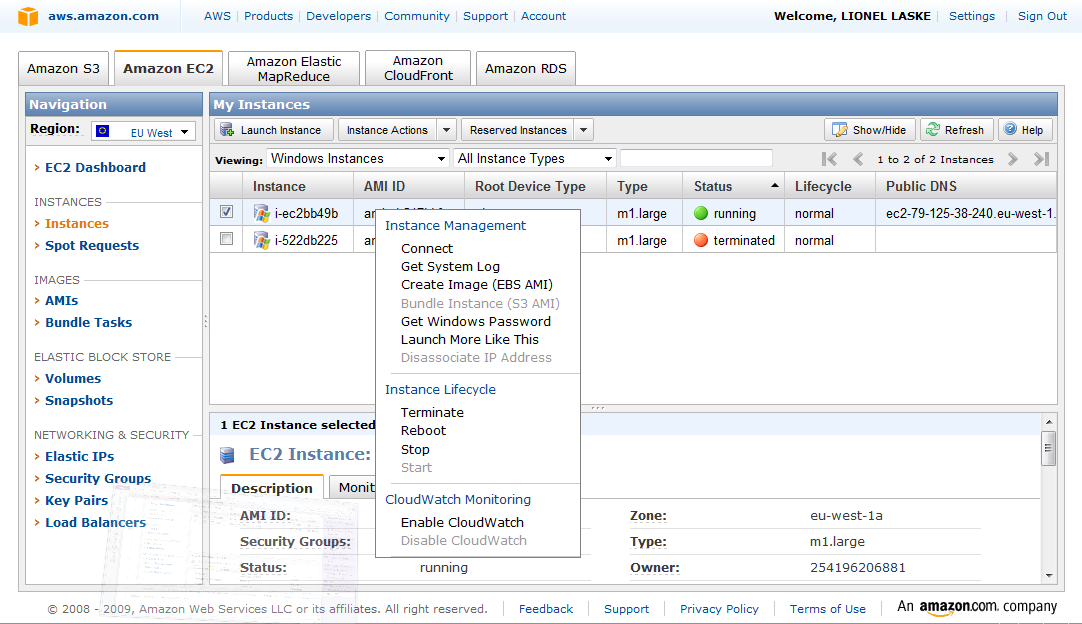The width and height of the screenshot is (1082, 624).
Task: Go to the last page of instances
Action: pos(1041,159)
